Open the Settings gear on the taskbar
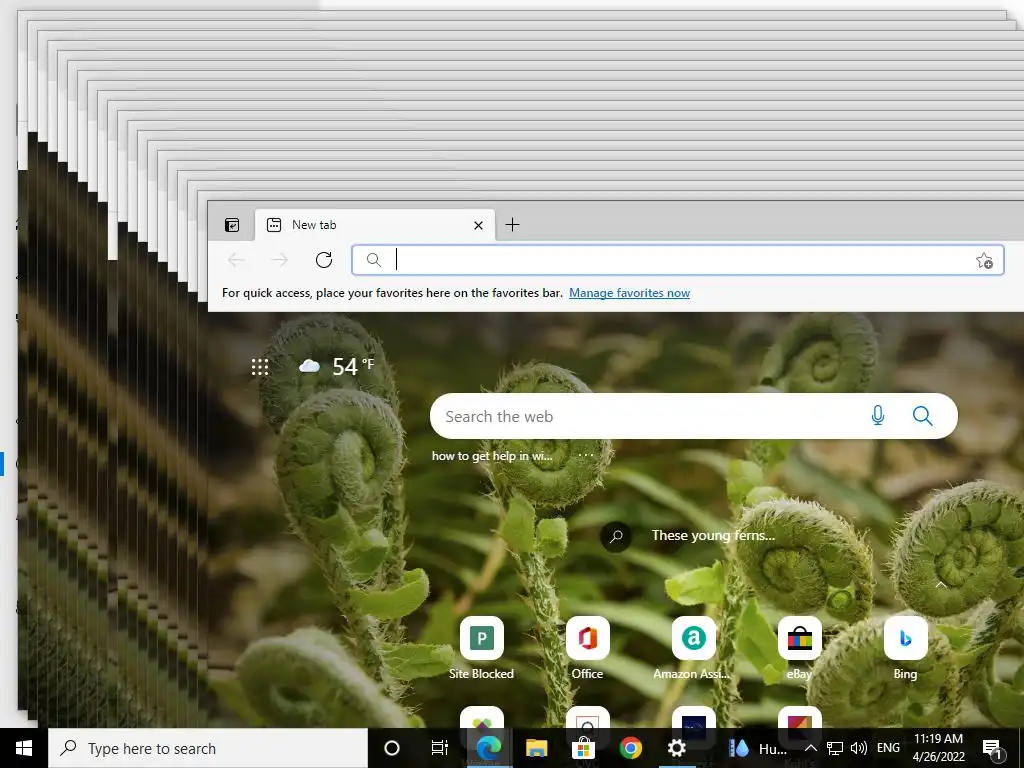Image resolution: width=1024 pixels, height=768 pixels. point(677,748)
